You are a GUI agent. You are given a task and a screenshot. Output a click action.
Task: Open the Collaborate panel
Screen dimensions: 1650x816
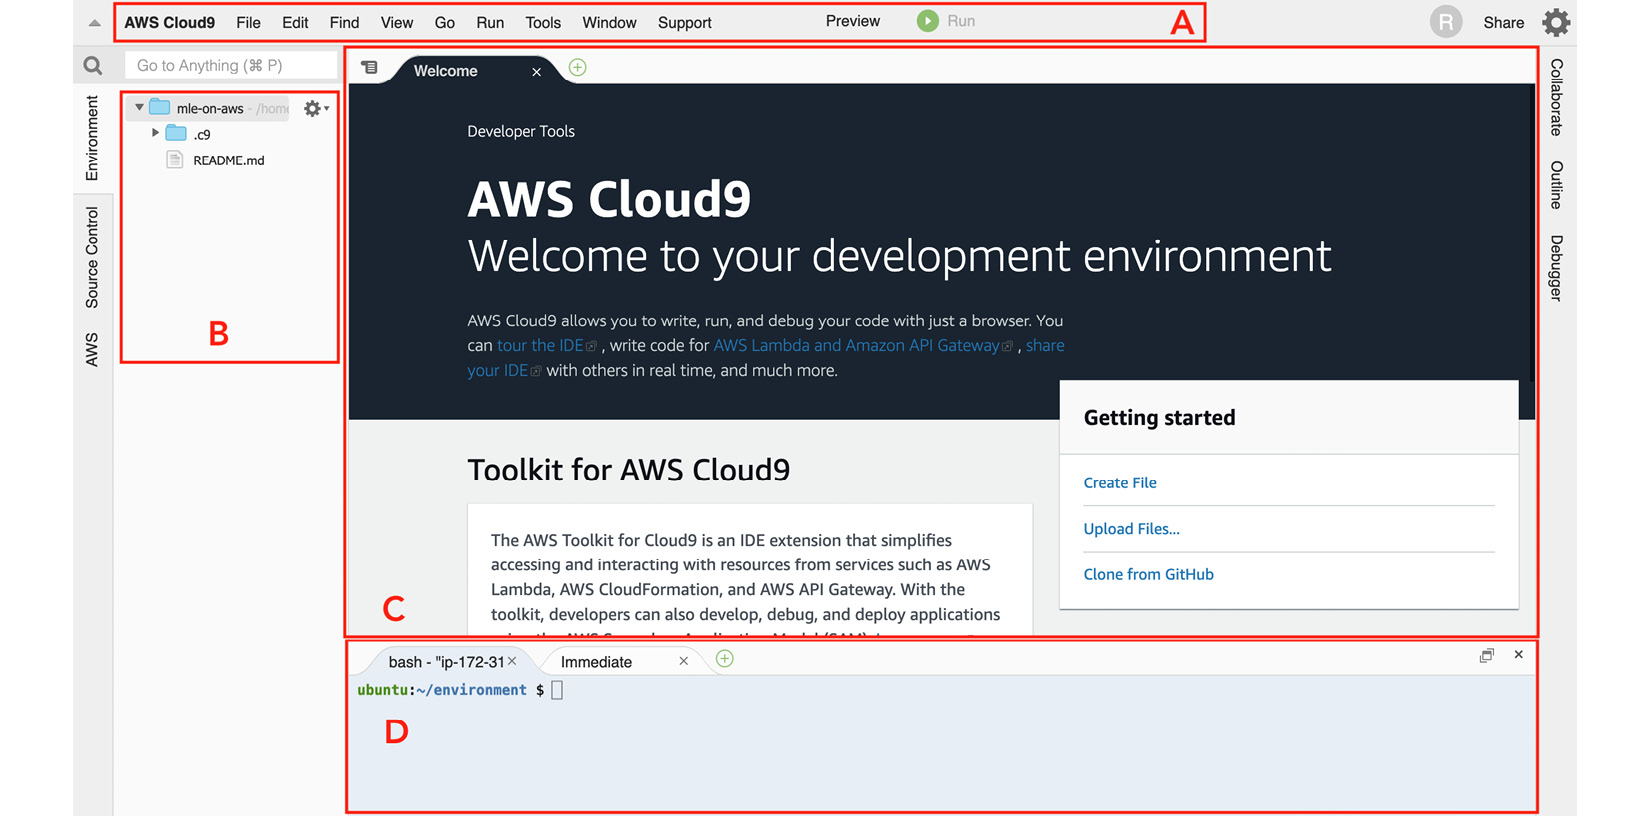click(1556, 97)
